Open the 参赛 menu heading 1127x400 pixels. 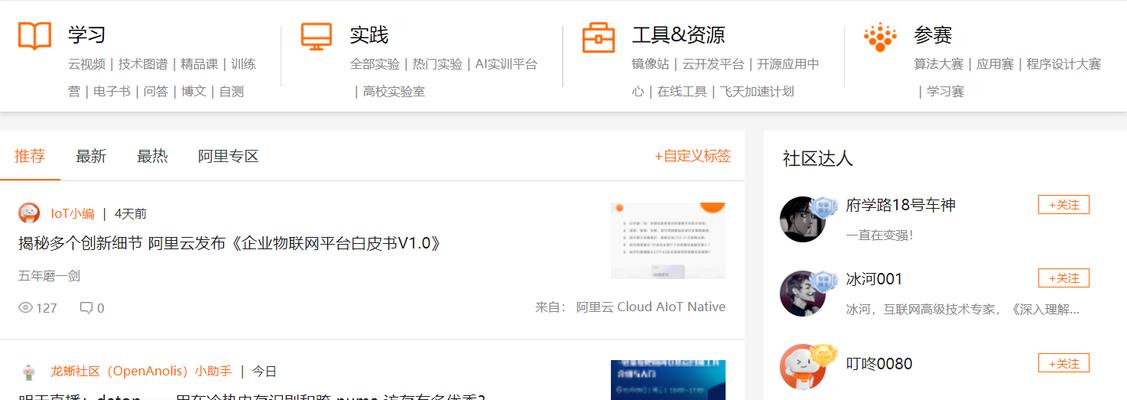(x=933, y=34)
